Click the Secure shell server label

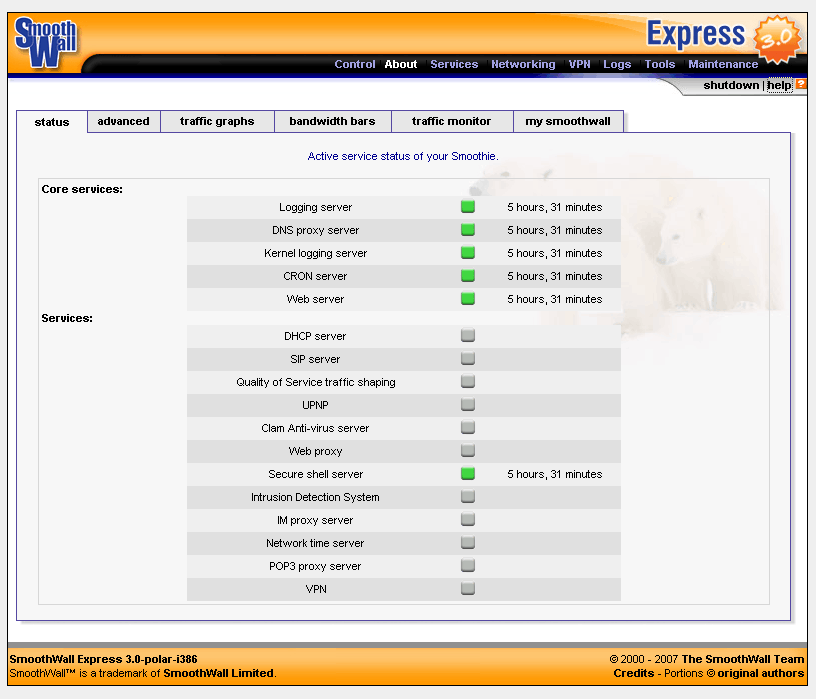point(315,474)
